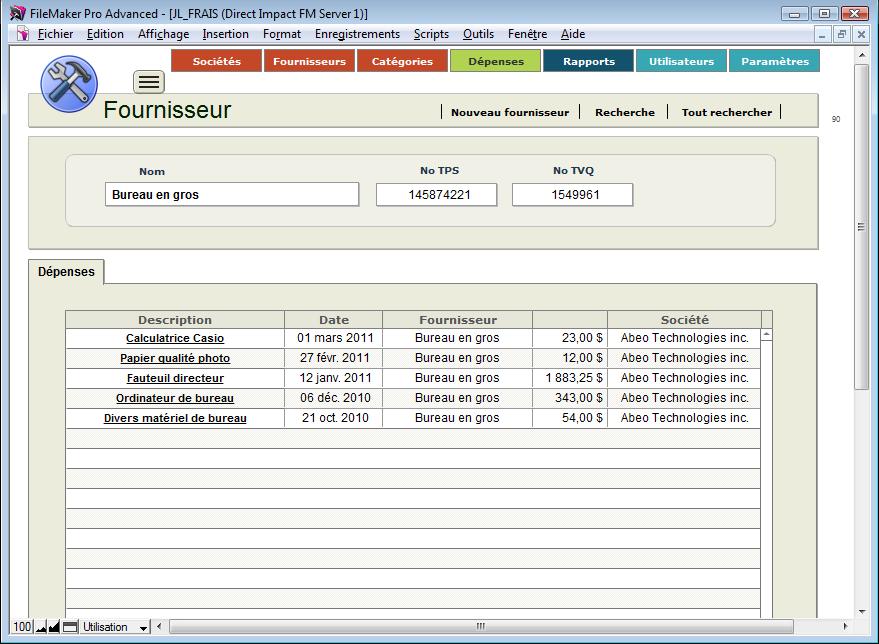Open the Ordinateur de bureau link
Viewport: 879px width, 644px height.
click(x=175, y=398)
